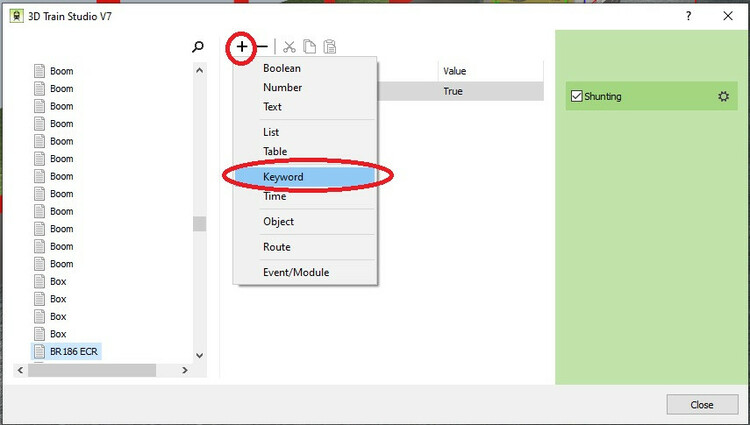Click horizontal scroll left arrow
The image size is (750, 425).
tap(20, 370)
